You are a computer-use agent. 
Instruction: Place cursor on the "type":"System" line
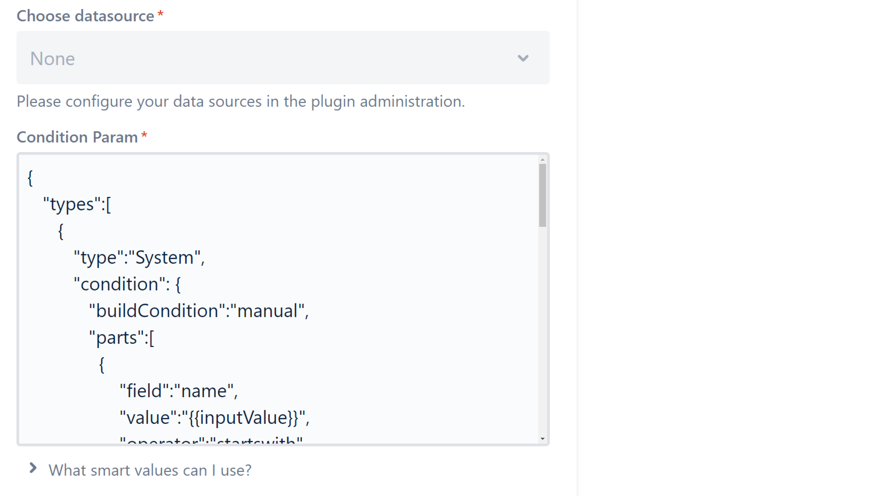point(139,257)
